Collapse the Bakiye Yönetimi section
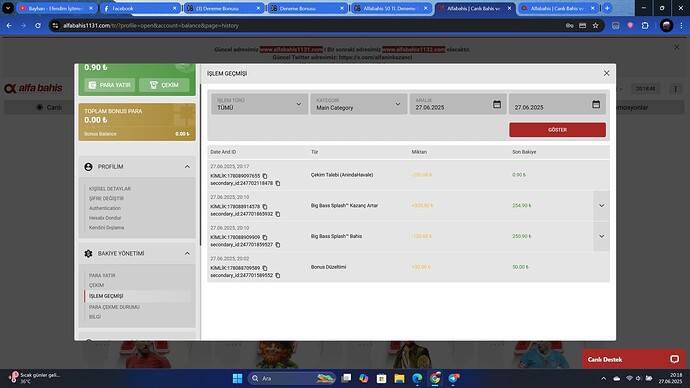This screenshot has width=690, height=388. click(x=187, y=253)
